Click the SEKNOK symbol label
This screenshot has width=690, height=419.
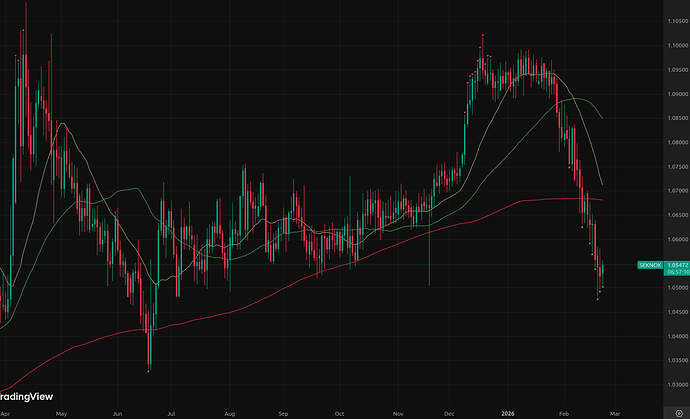click(x=649, y=264)
